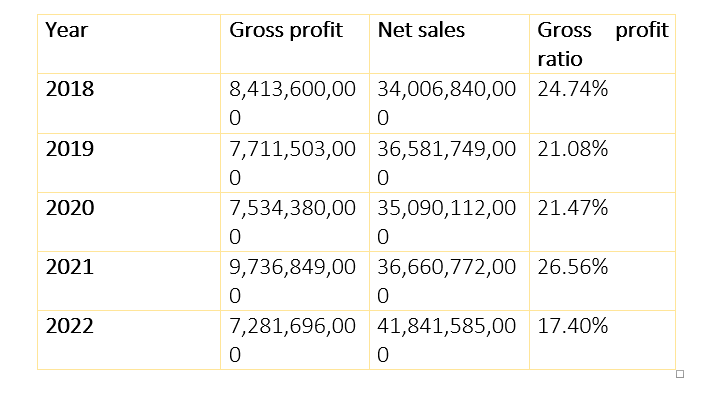Select the 2020 year cell
Viewport: 701px width, 397px height.
pyautogui.click(x=129, y=222)
